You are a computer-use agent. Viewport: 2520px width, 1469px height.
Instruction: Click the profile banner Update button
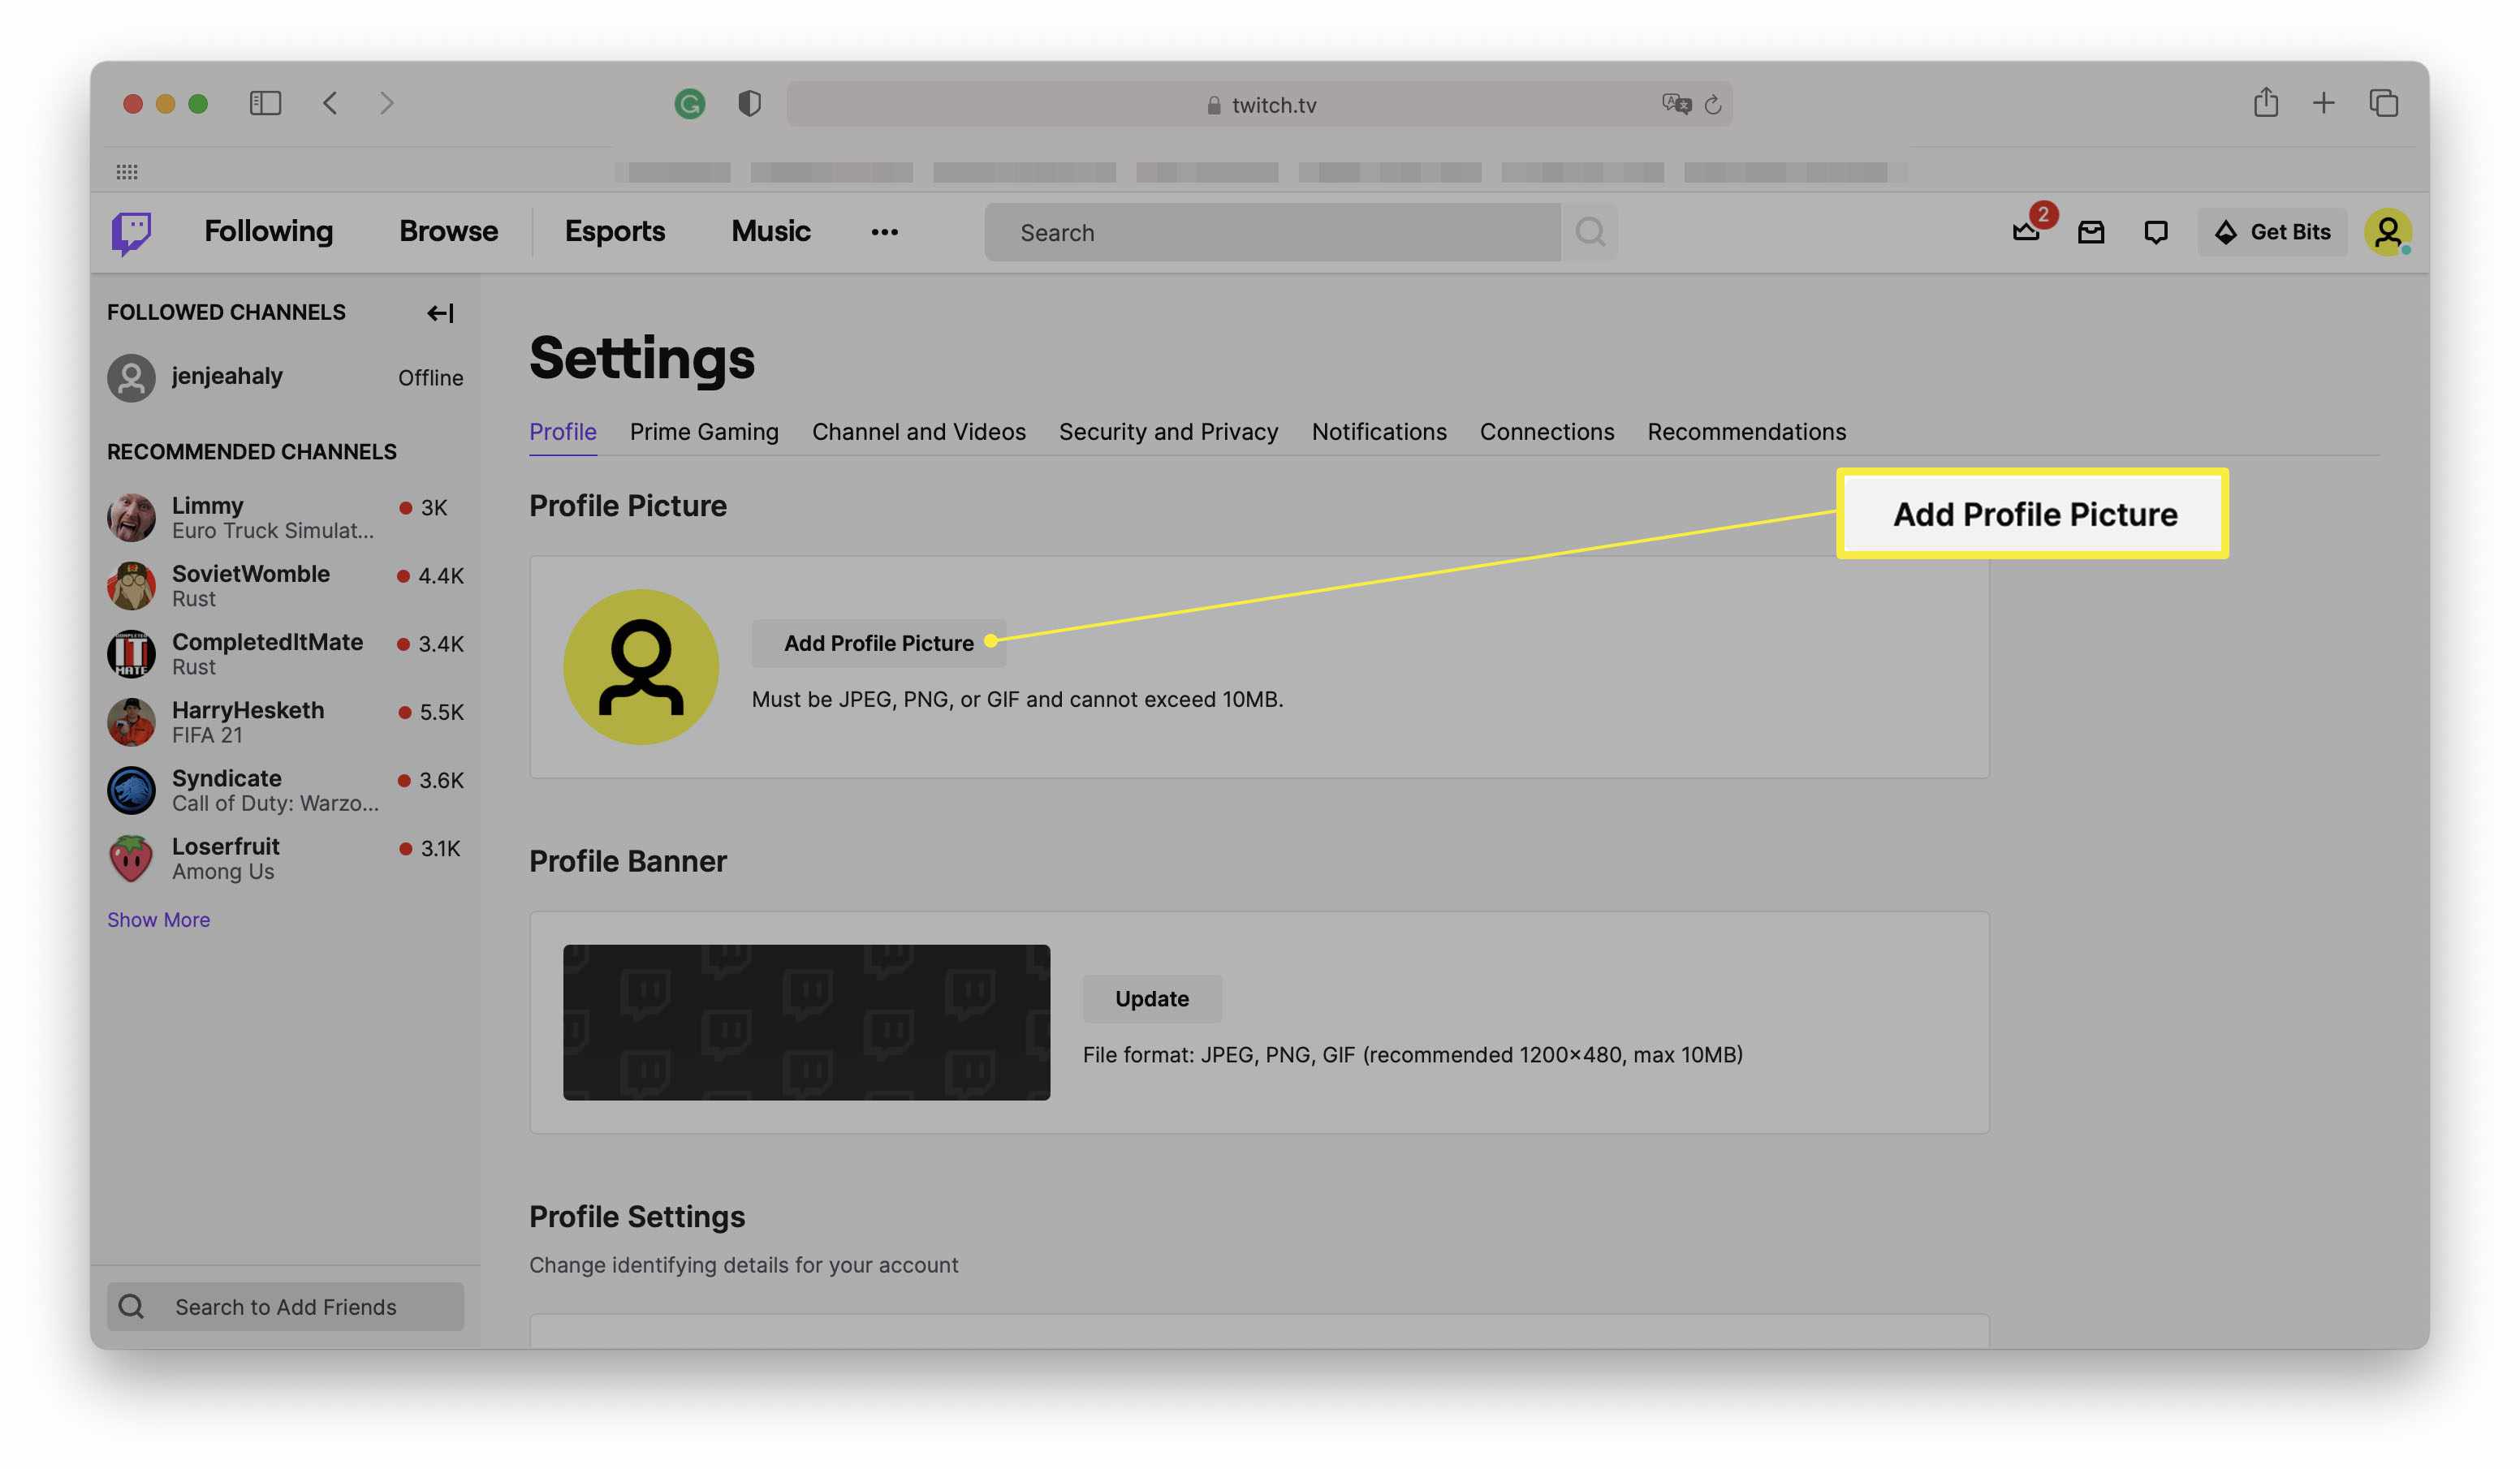click(1152, 998)
